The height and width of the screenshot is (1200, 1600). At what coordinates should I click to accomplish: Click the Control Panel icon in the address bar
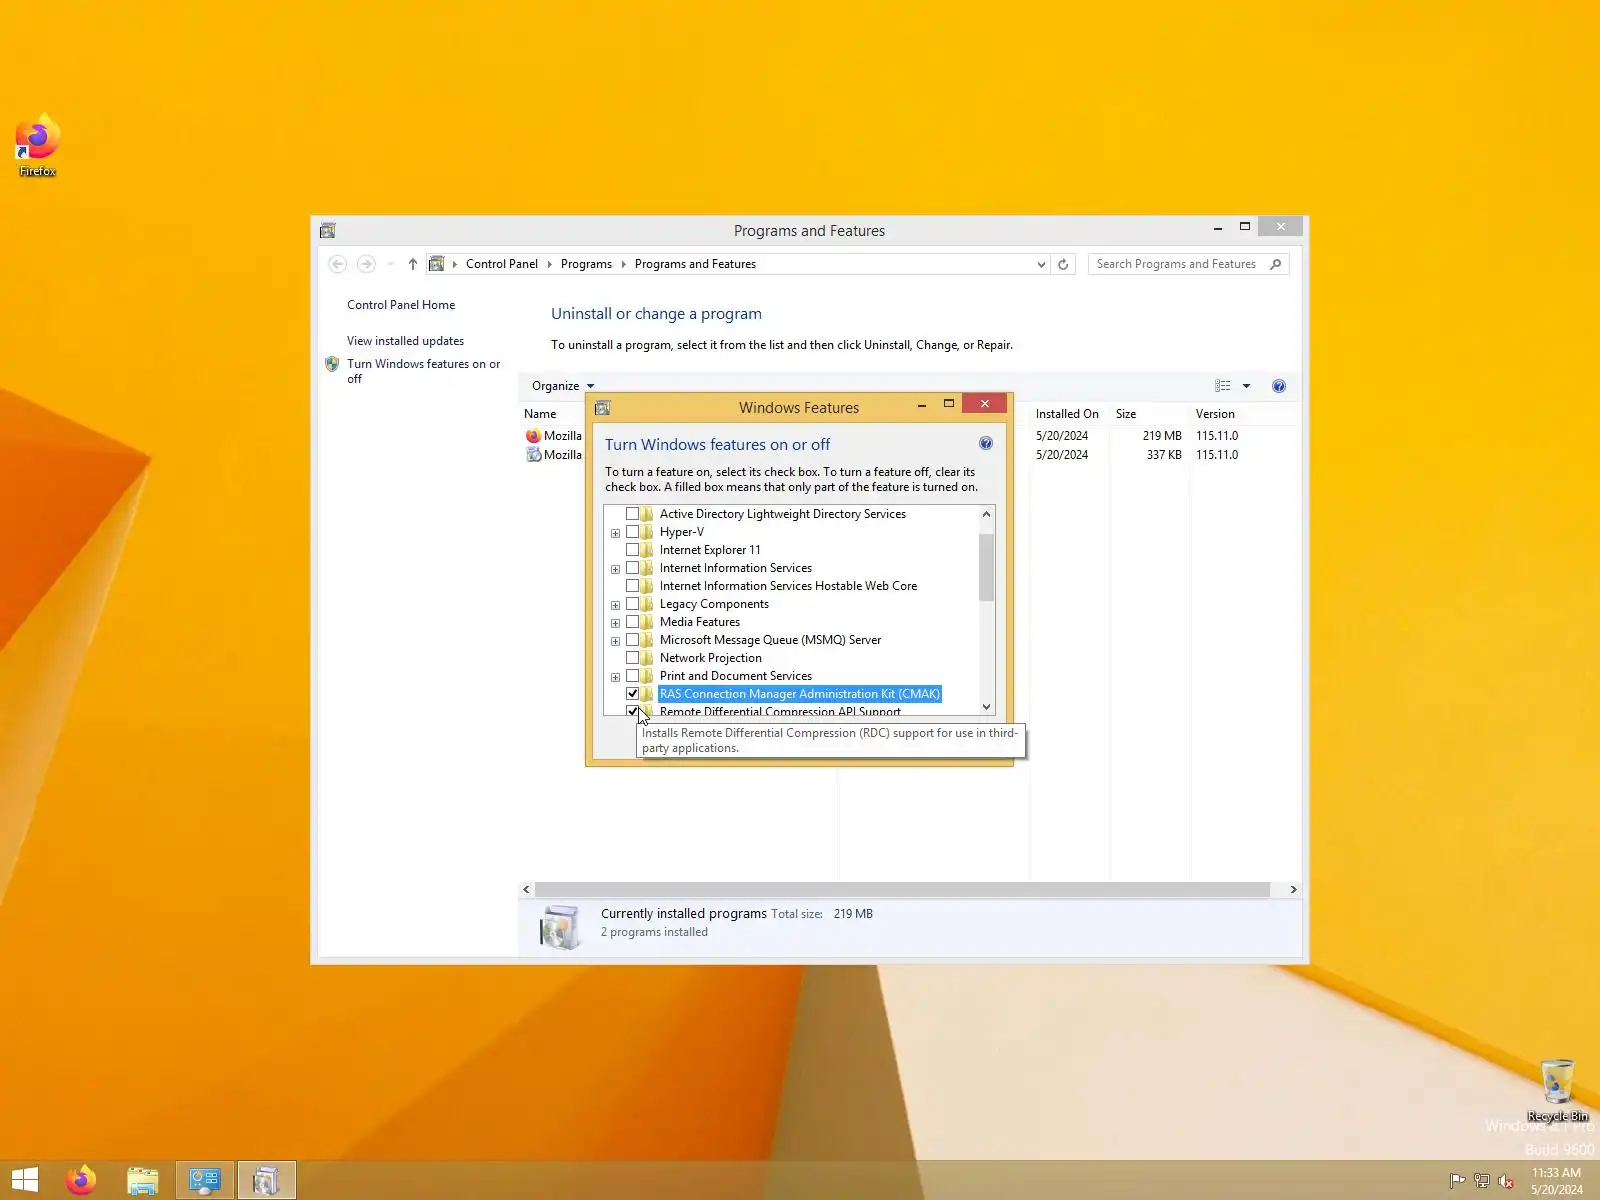coord(436,264)
